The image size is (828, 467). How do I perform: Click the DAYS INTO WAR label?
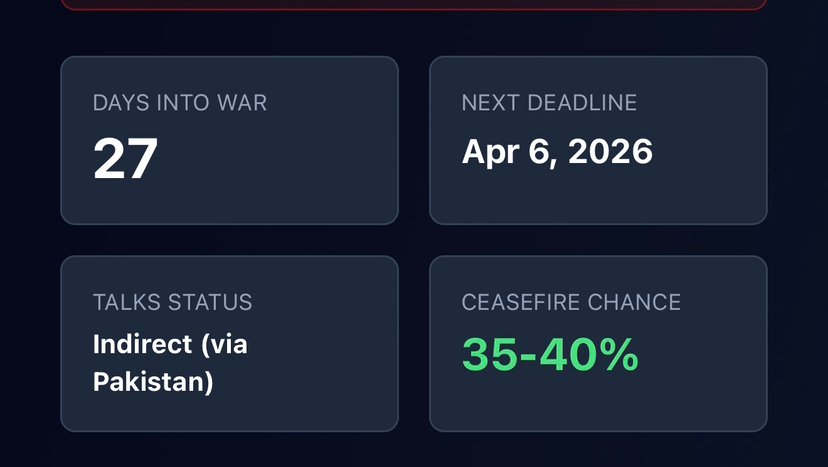click(179, 103)
